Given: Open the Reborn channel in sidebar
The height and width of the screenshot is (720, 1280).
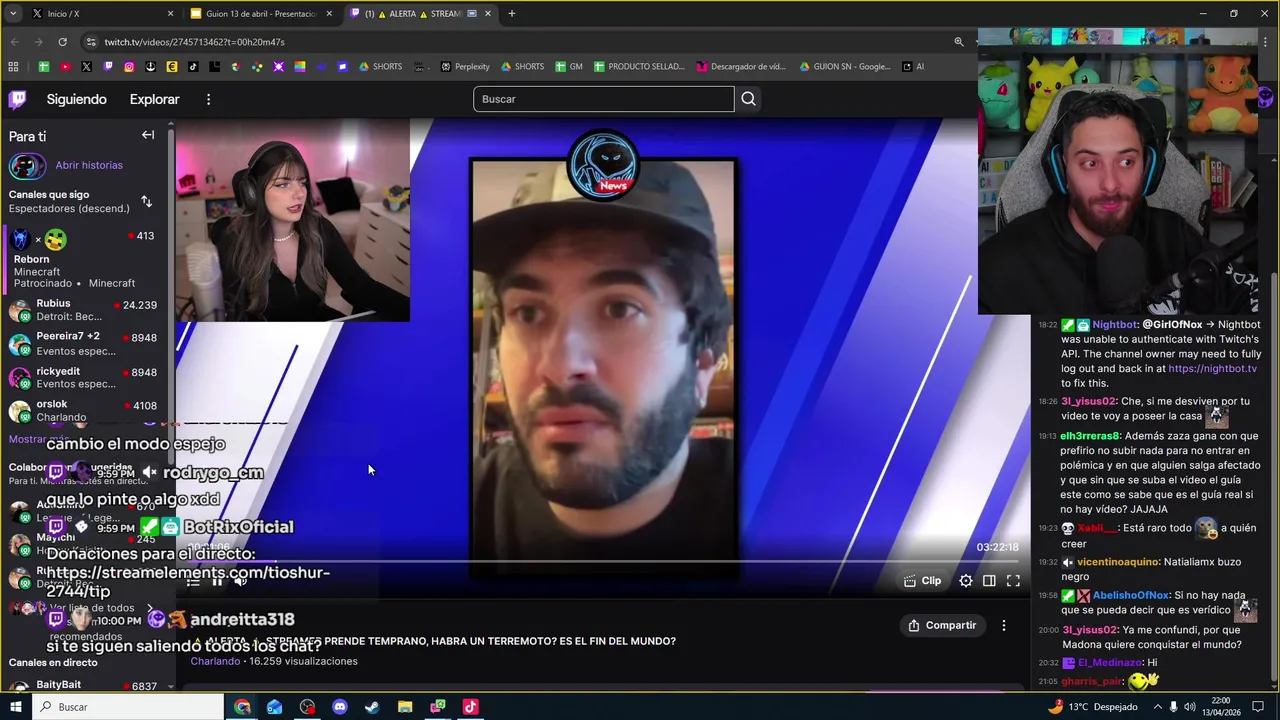Looking at the screenshot, I should (85, 259).
